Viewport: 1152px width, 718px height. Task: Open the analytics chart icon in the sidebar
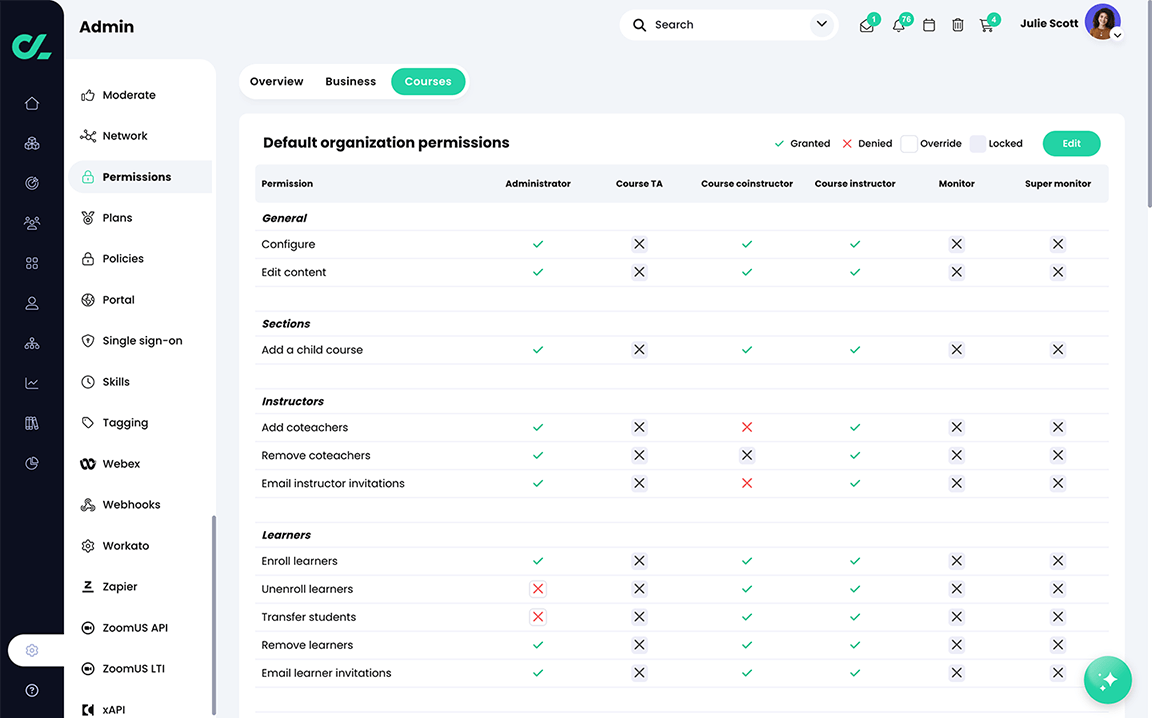click(x=31, y=382)
